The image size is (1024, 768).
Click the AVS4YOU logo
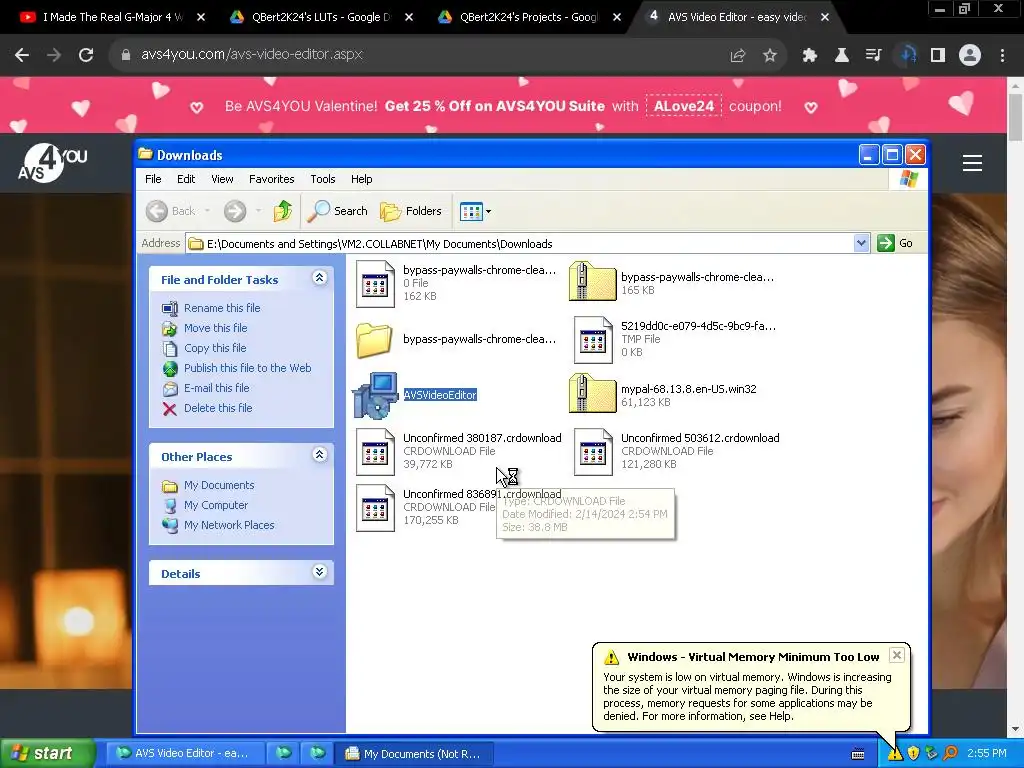tap(52, 163)
